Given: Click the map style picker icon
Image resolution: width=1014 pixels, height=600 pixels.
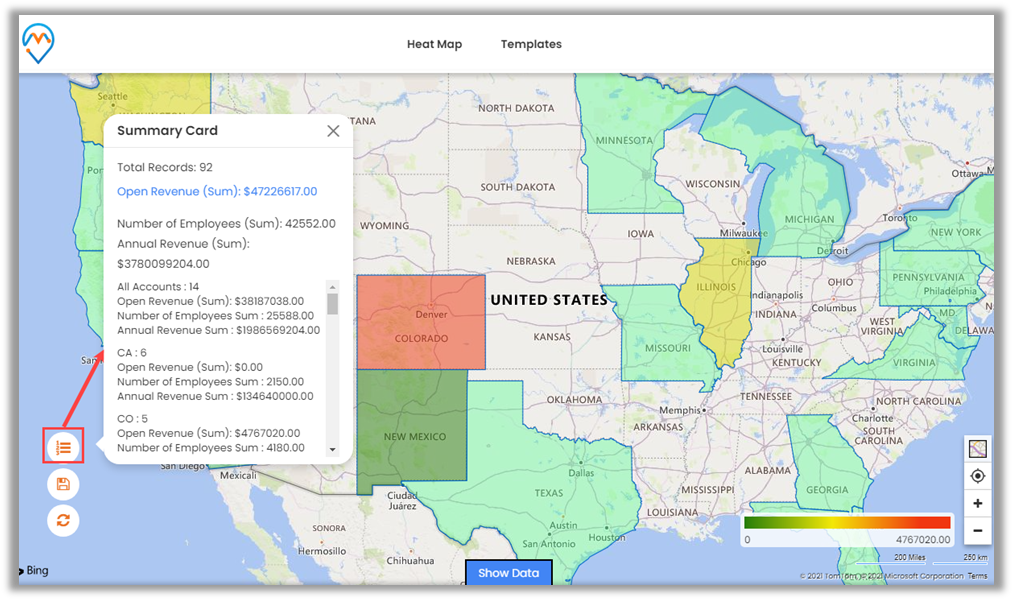Looking at the screenshot, I should [x=977, y=449].
